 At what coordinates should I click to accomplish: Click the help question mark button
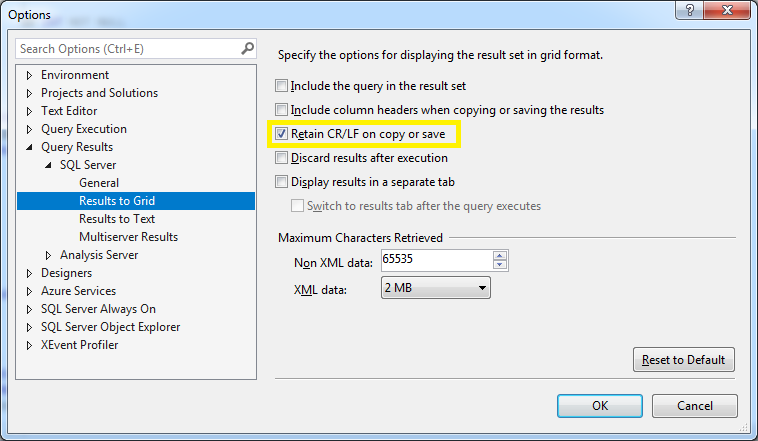[687, 11]
